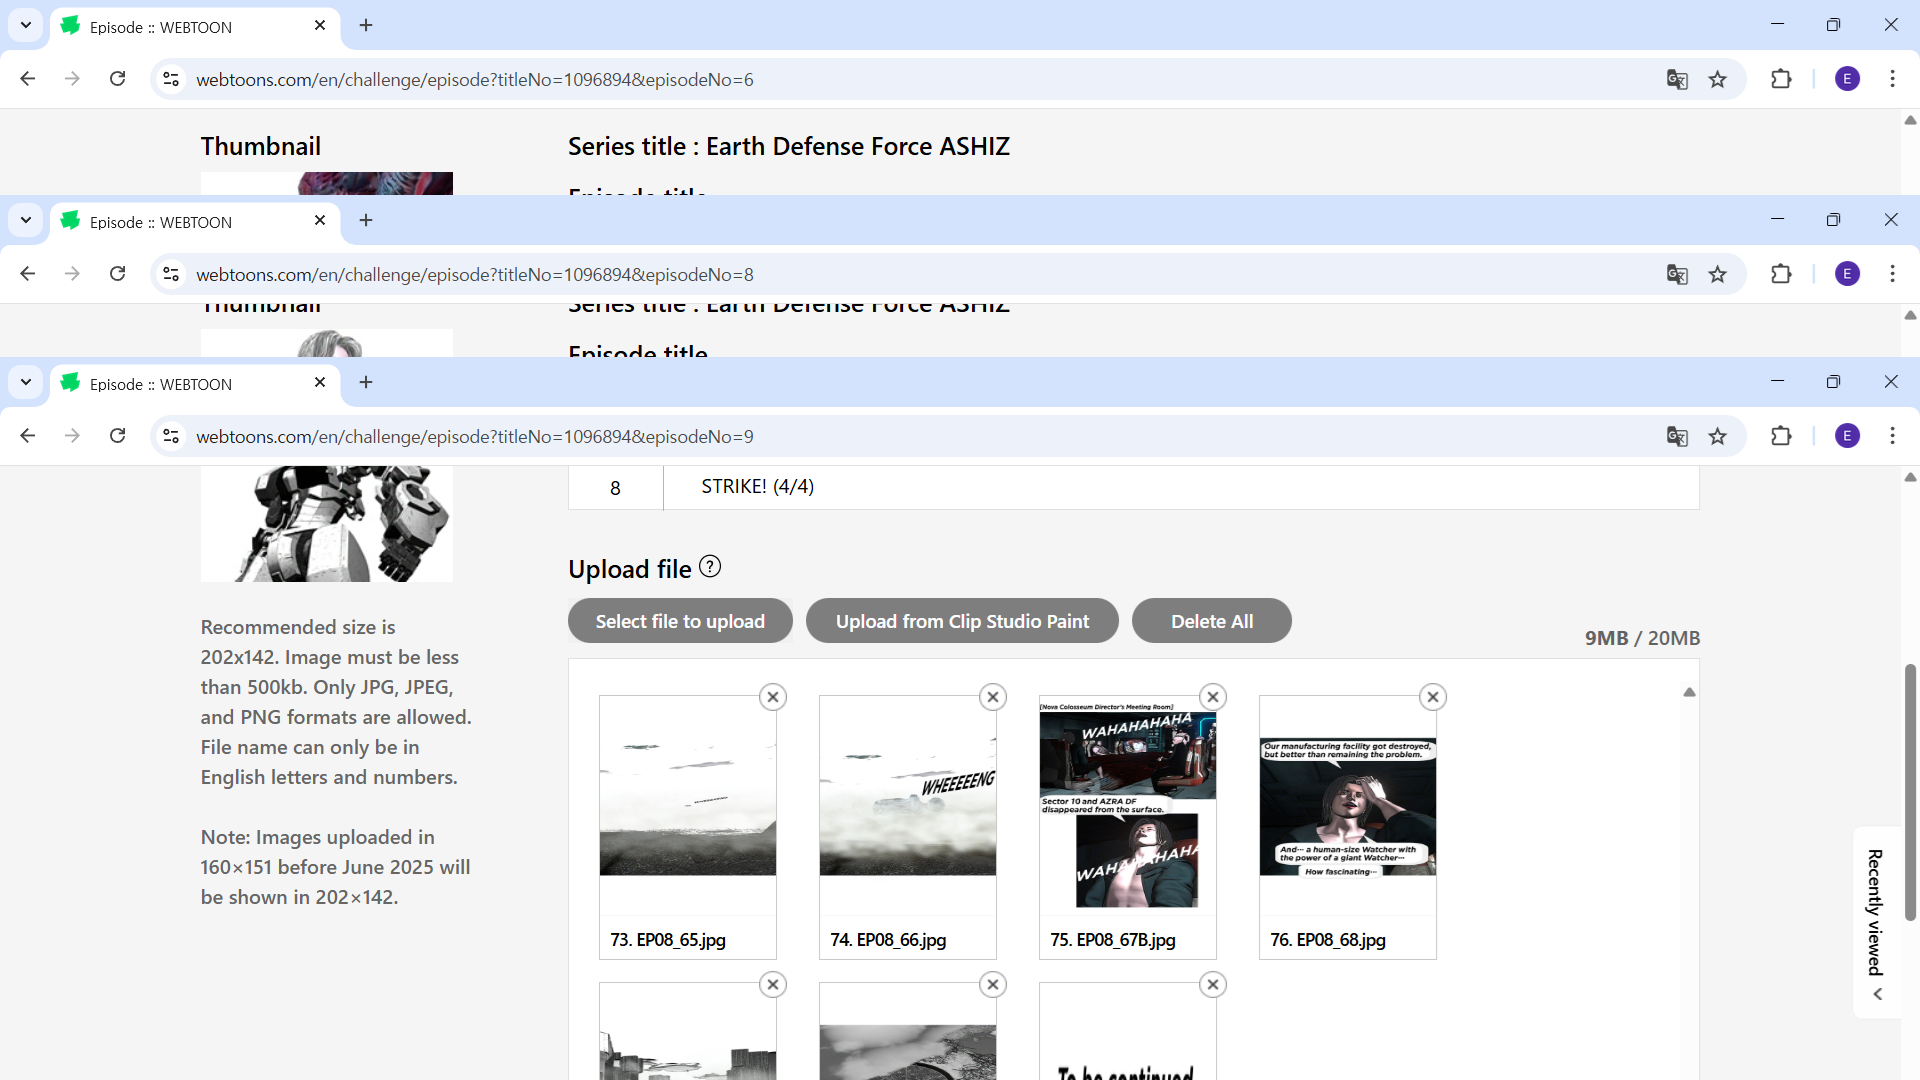
Task: Click scroll-up arrow in episode 9 page scrollbar
Action: click(1910, 477)
